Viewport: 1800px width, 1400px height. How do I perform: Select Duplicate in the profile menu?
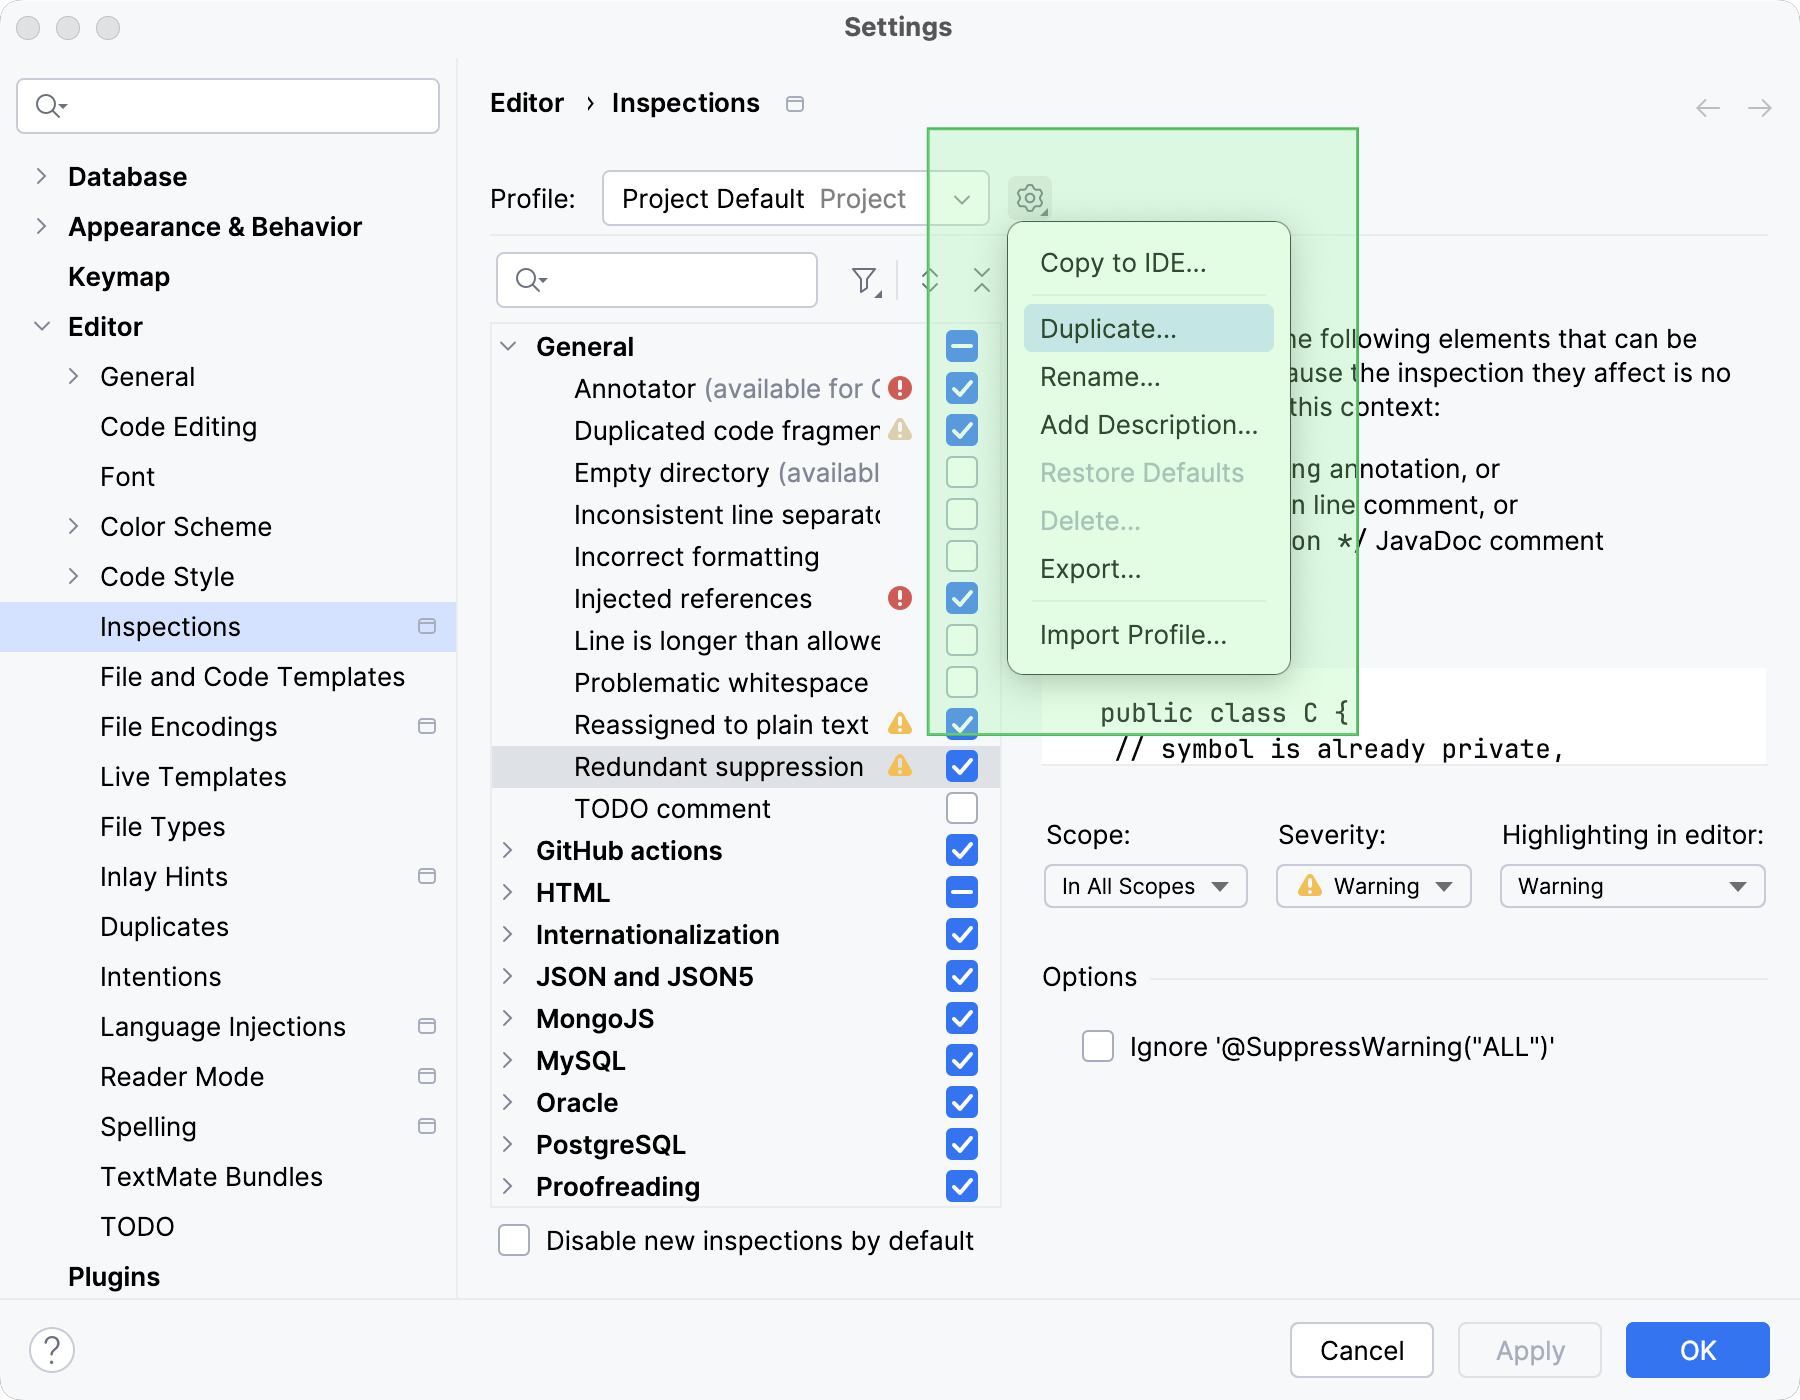pos(1108,328)
